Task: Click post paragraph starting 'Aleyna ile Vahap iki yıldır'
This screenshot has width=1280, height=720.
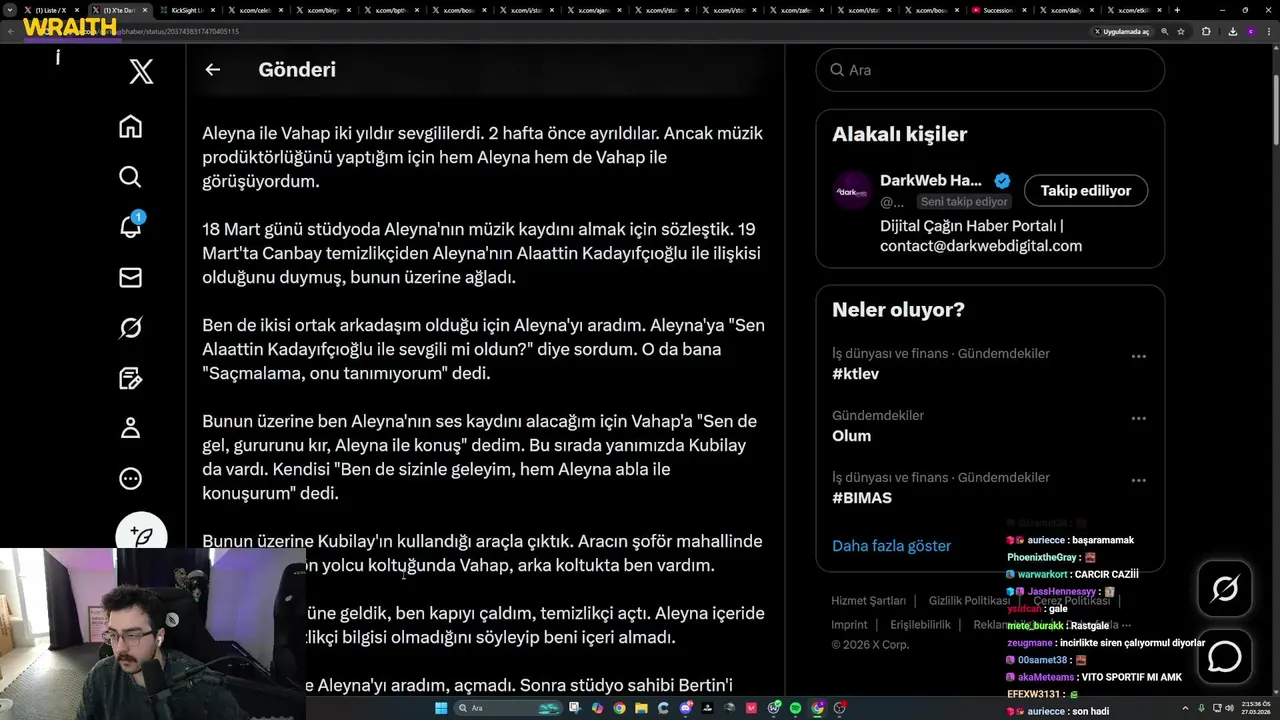Action: tap(482, 157)
